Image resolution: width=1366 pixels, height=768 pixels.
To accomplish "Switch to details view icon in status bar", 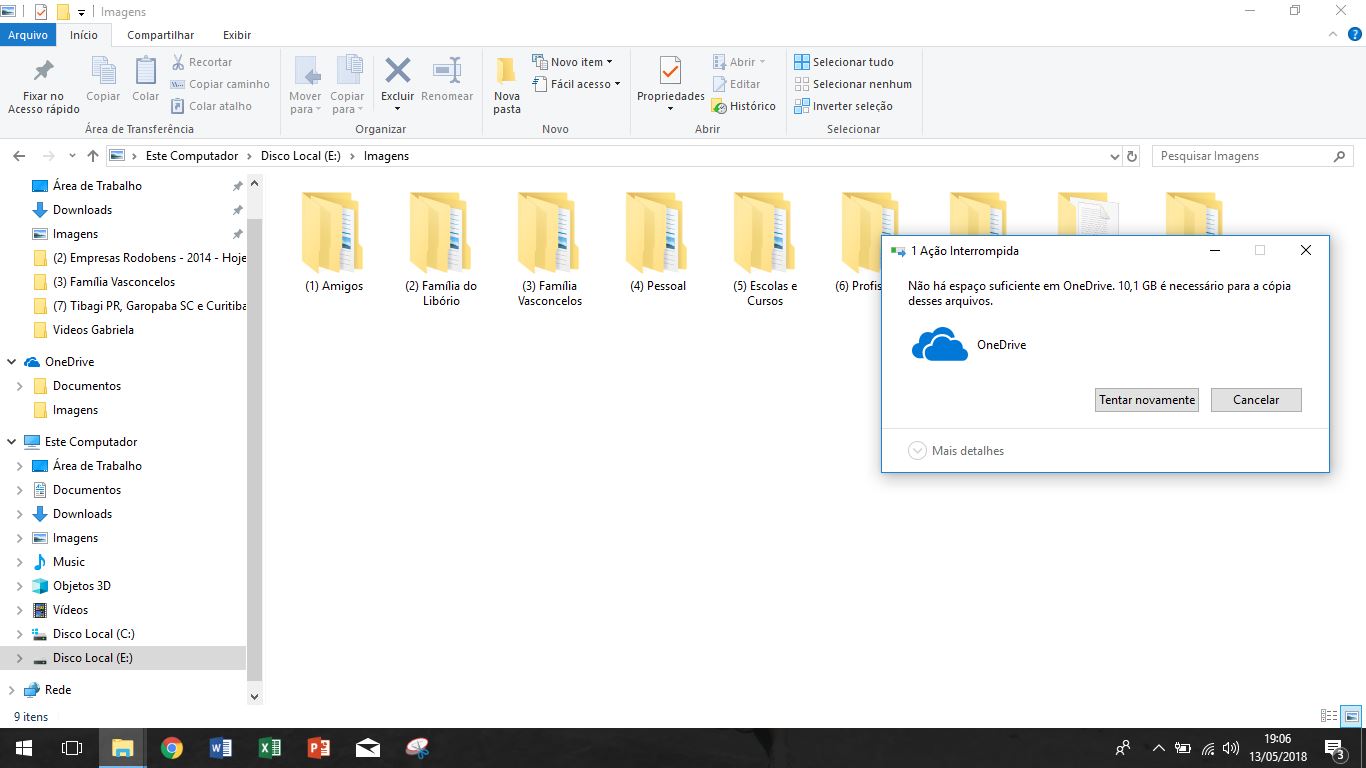I will pyautogui.click(x=1329, y=716).
